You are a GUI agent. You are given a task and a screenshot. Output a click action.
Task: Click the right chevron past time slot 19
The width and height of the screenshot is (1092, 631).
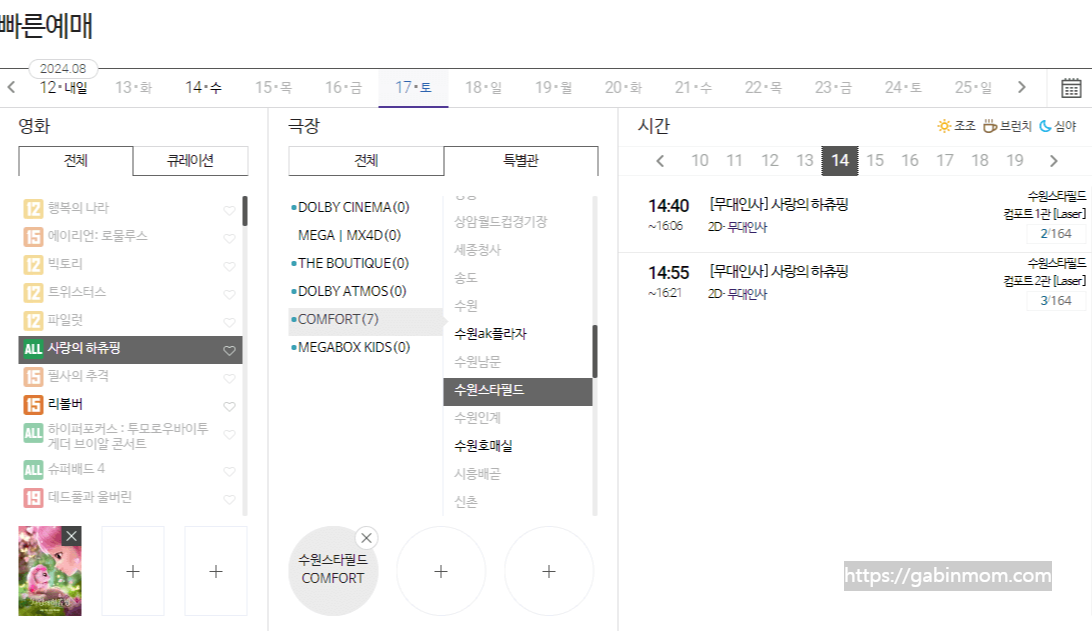coord(1053,160)
